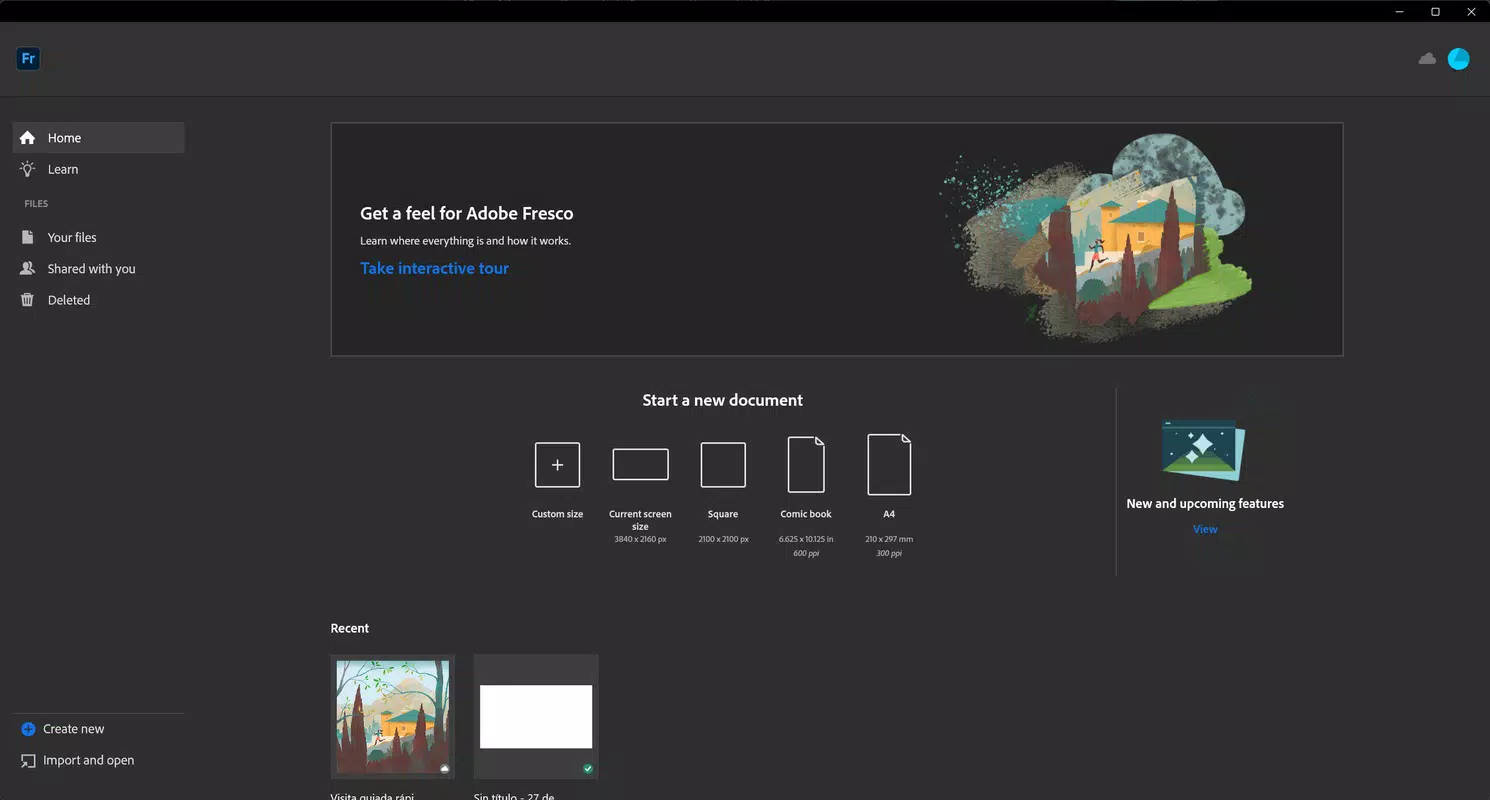Click the 'Comic book' label

point(806,514)
